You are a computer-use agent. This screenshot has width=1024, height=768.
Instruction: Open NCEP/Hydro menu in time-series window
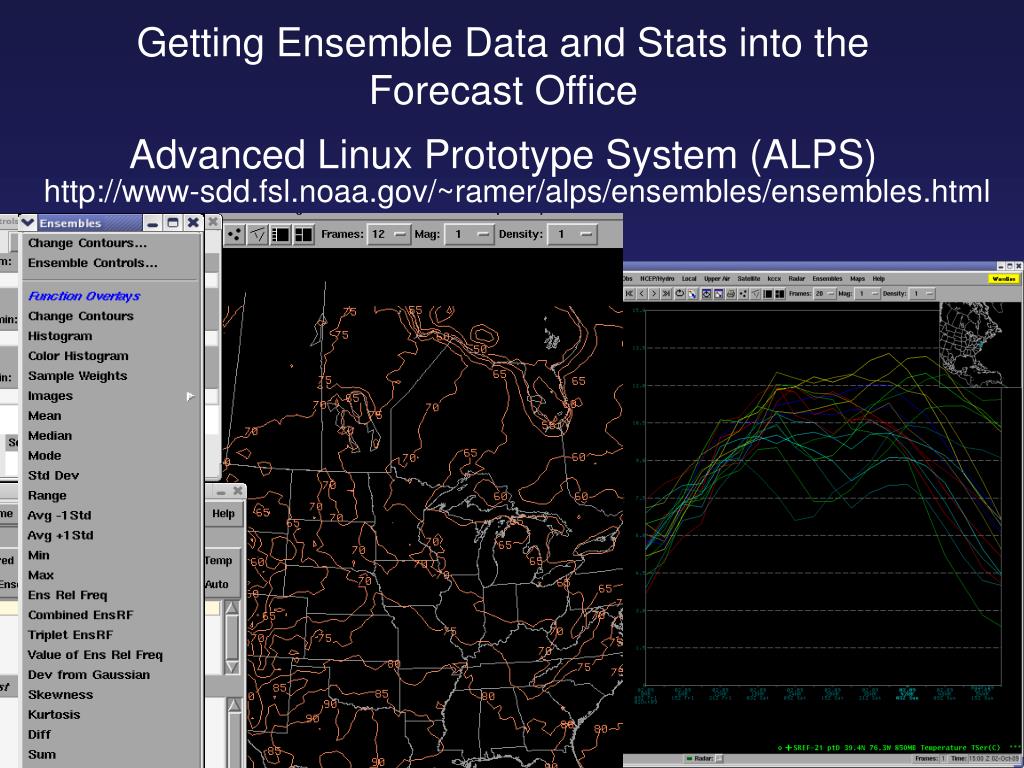click(x=657, y=279)
